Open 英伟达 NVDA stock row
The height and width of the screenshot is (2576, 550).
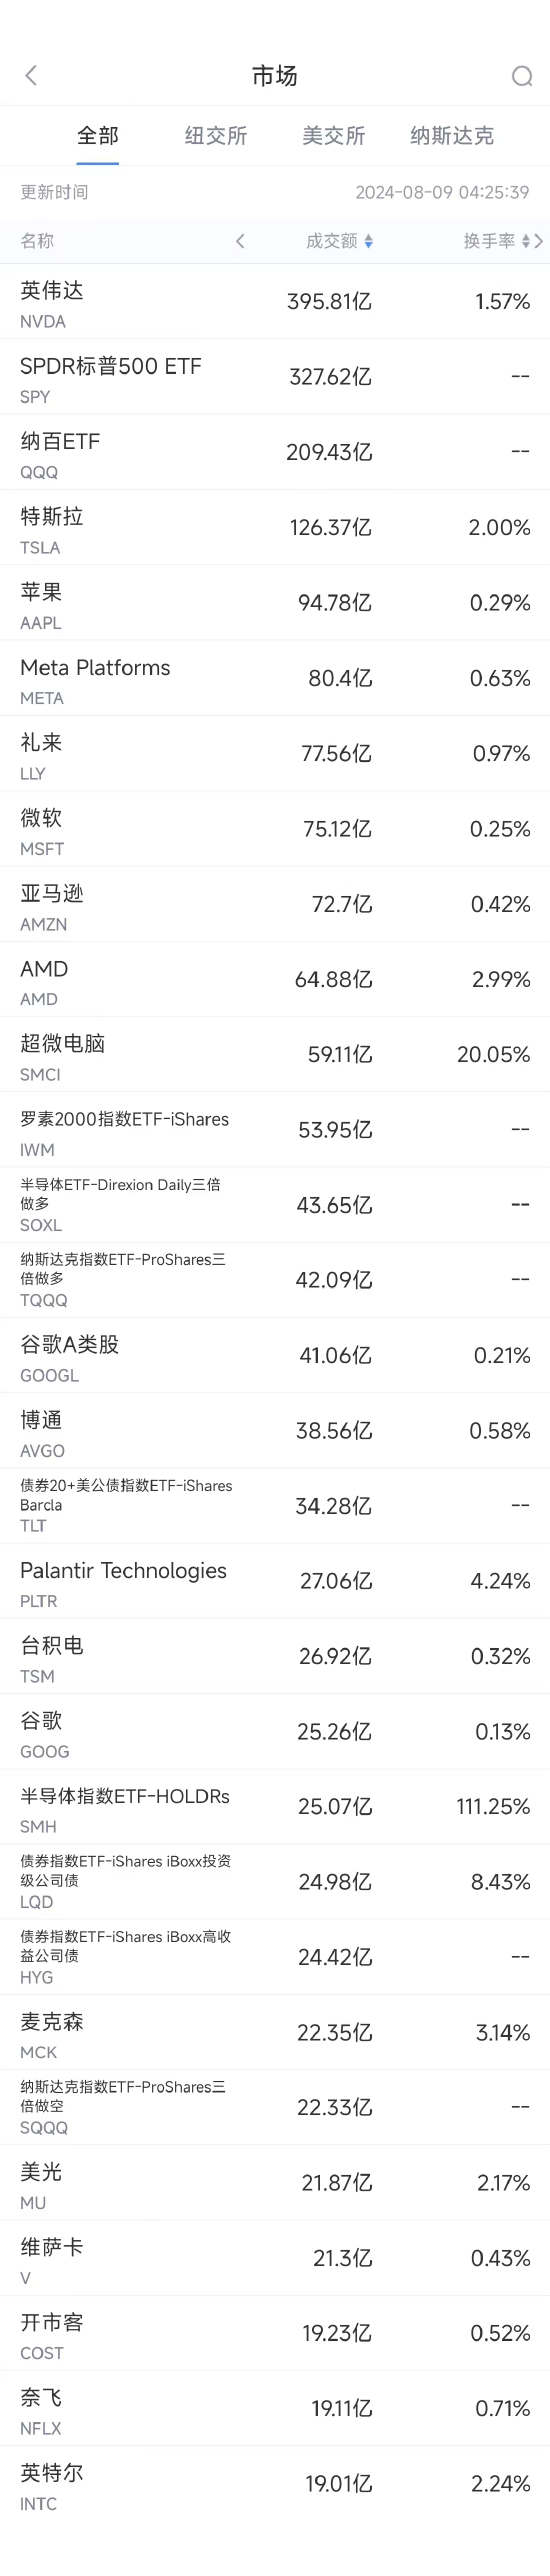(x=275, y=302)
